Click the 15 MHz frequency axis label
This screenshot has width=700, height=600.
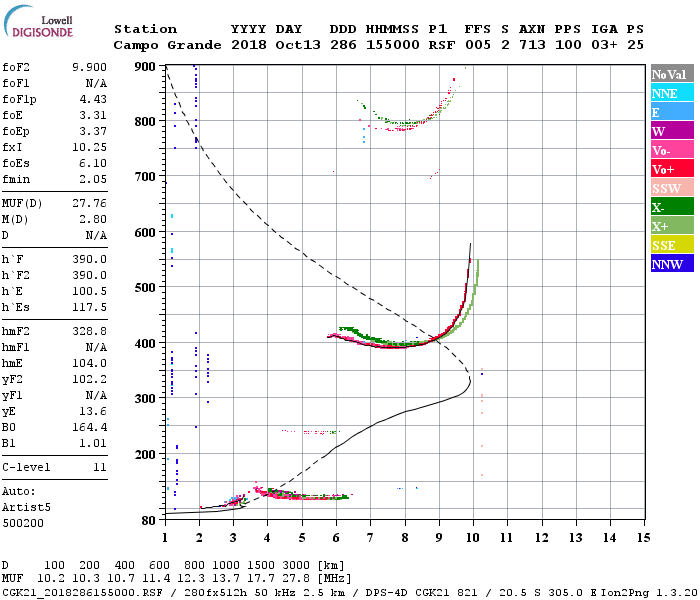(643, 538)
